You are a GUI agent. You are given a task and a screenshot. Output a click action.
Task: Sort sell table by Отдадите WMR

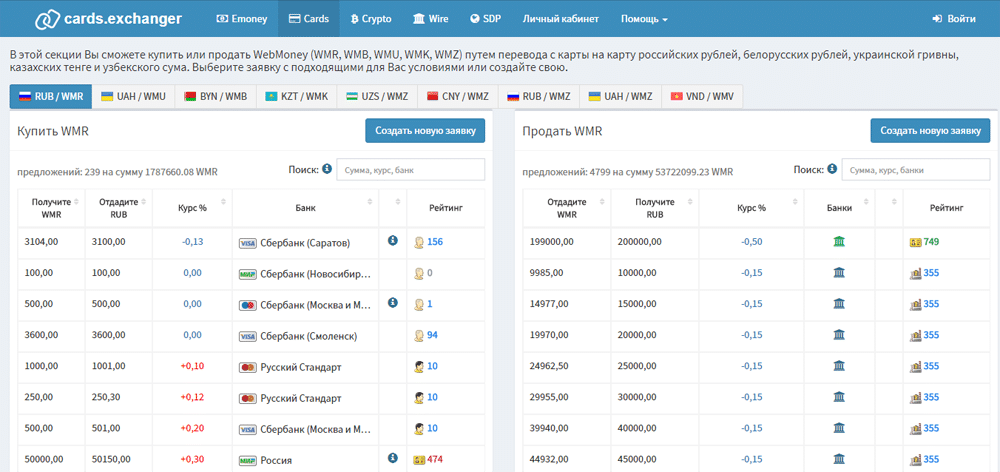tap(567, 208)
